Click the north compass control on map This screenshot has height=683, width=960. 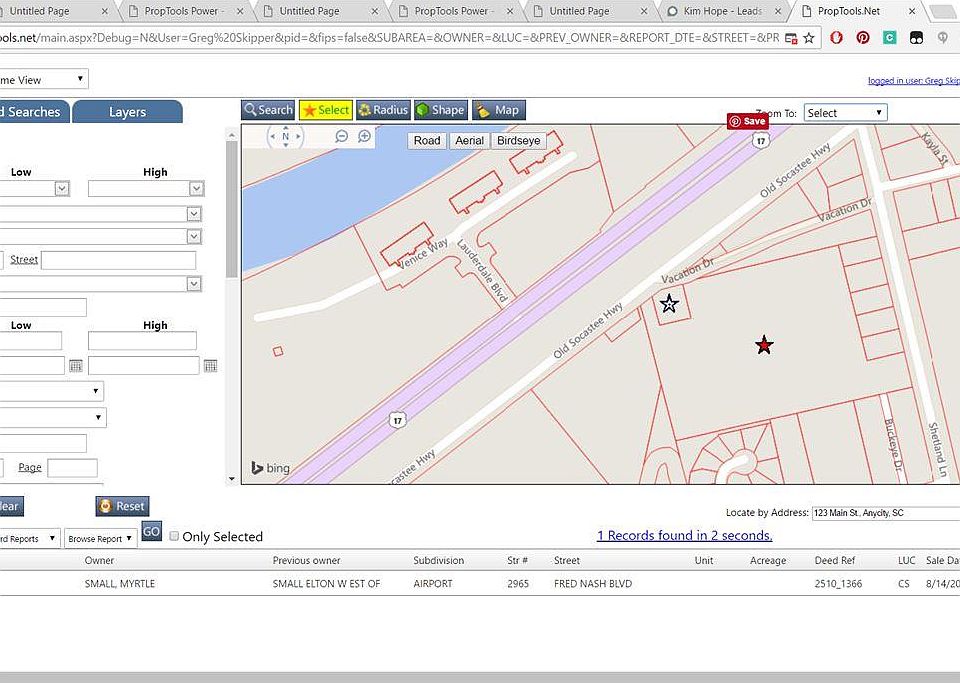pos(285,136)
